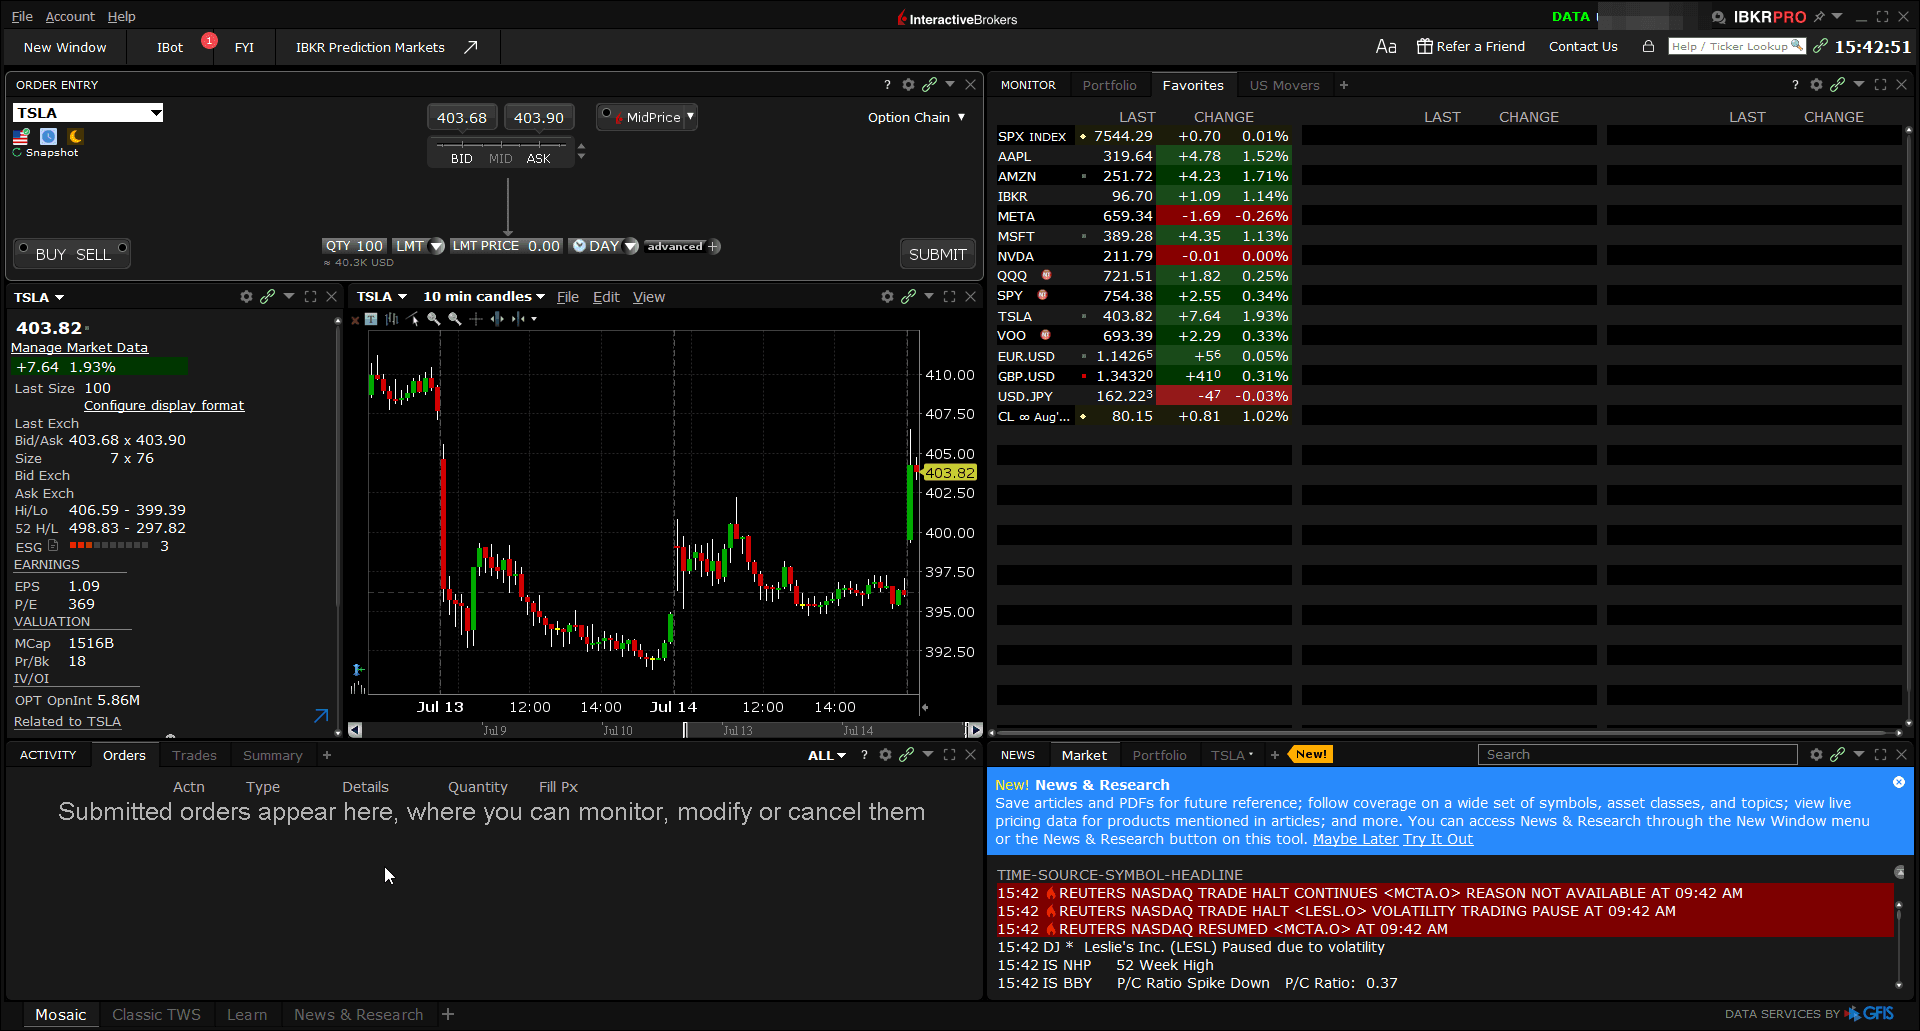
Task: Open TSLA dropdown in quote details header
Action: click(x=39, y=297)
